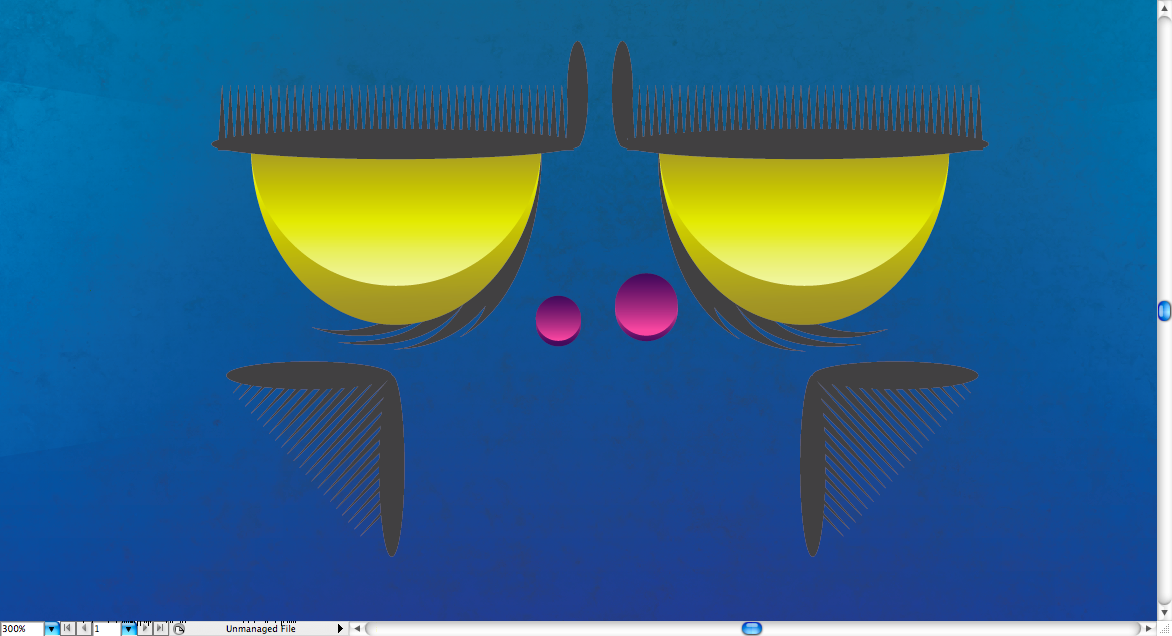Select the larger pink circle on canvas
This screenshot has height=636, width=1172.
(646, 305)
